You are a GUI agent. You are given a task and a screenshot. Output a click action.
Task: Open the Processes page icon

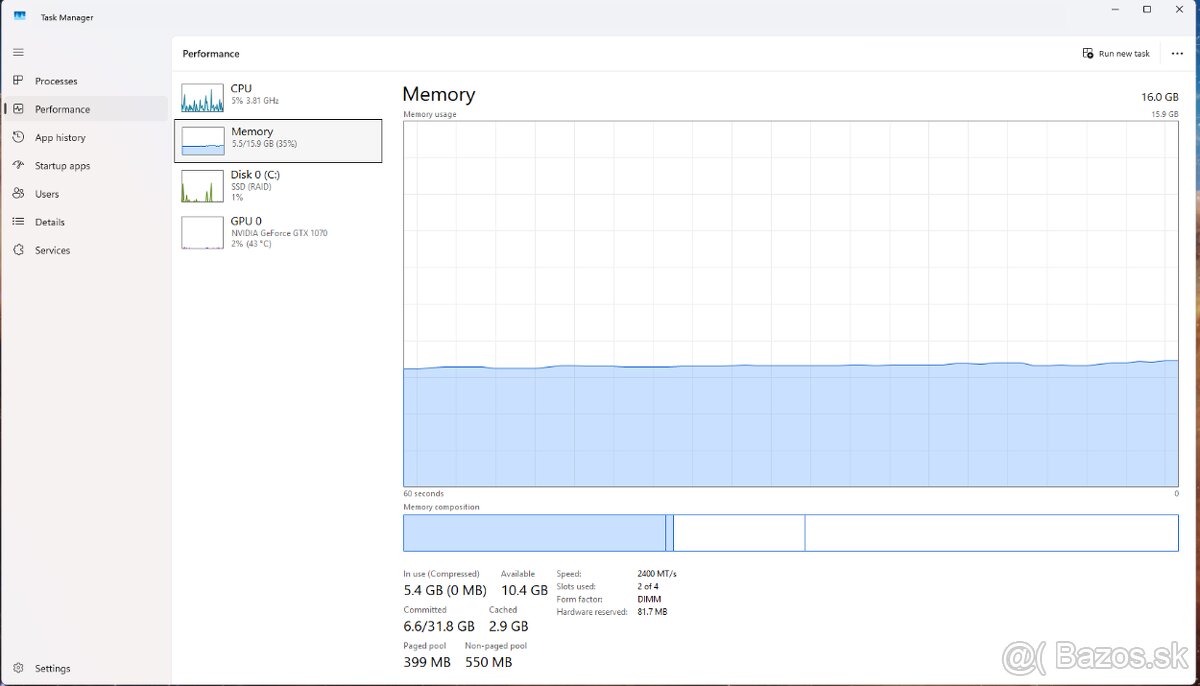point(18,81)
